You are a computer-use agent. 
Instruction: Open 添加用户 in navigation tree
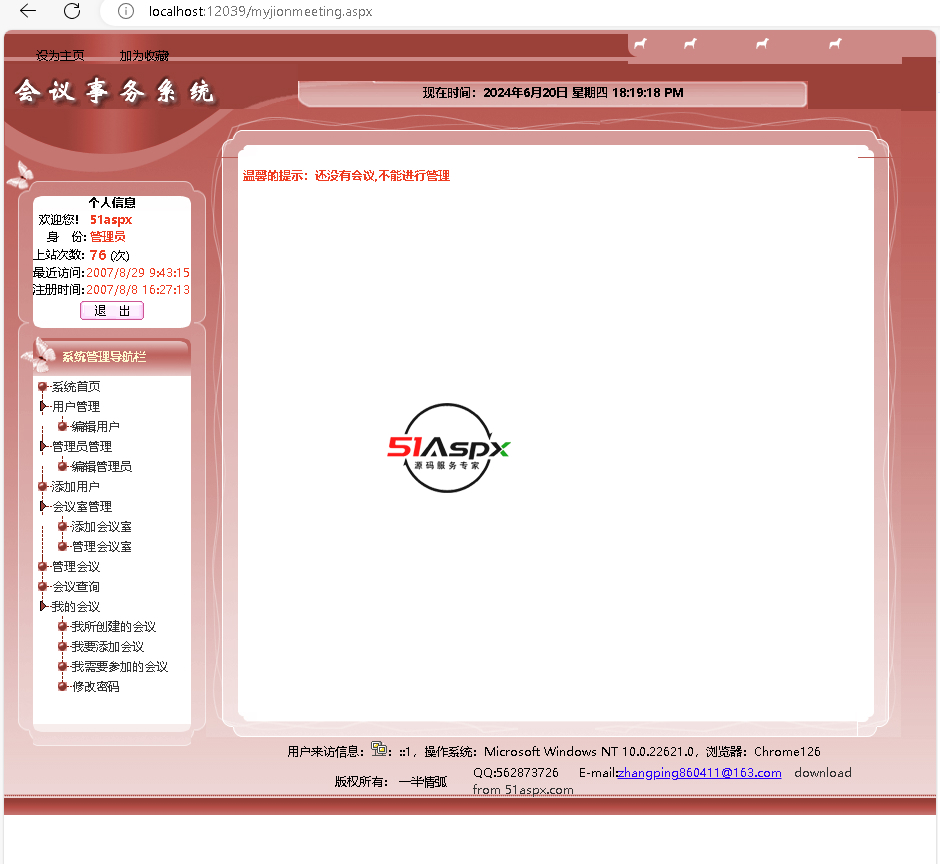coord(76,486)
